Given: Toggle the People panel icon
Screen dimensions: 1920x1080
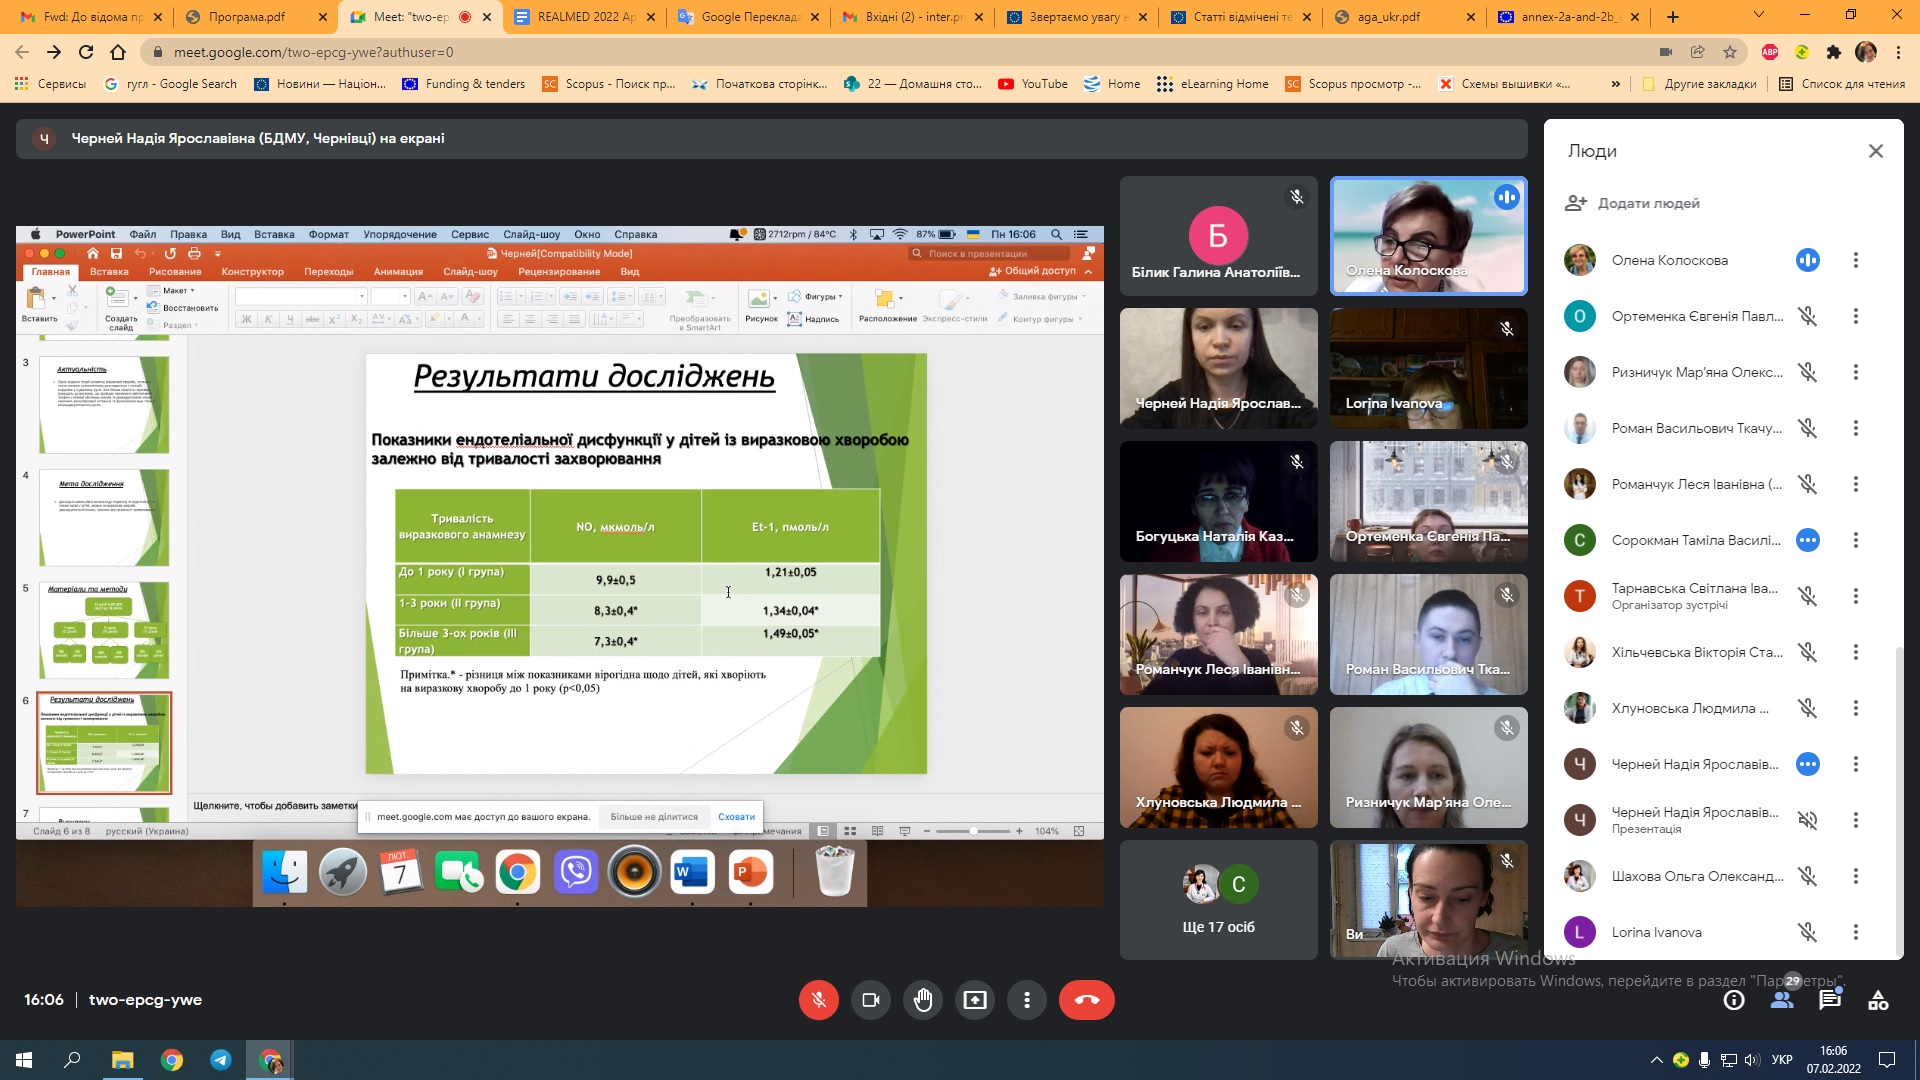Looking at the screenshot, I should click(1782, 1000).
